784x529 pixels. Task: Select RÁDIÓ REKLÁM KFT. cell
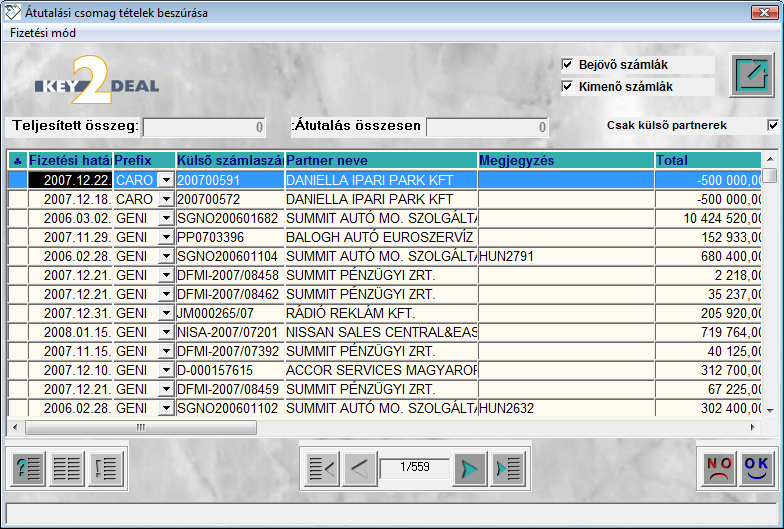click(x=381, y=313)
